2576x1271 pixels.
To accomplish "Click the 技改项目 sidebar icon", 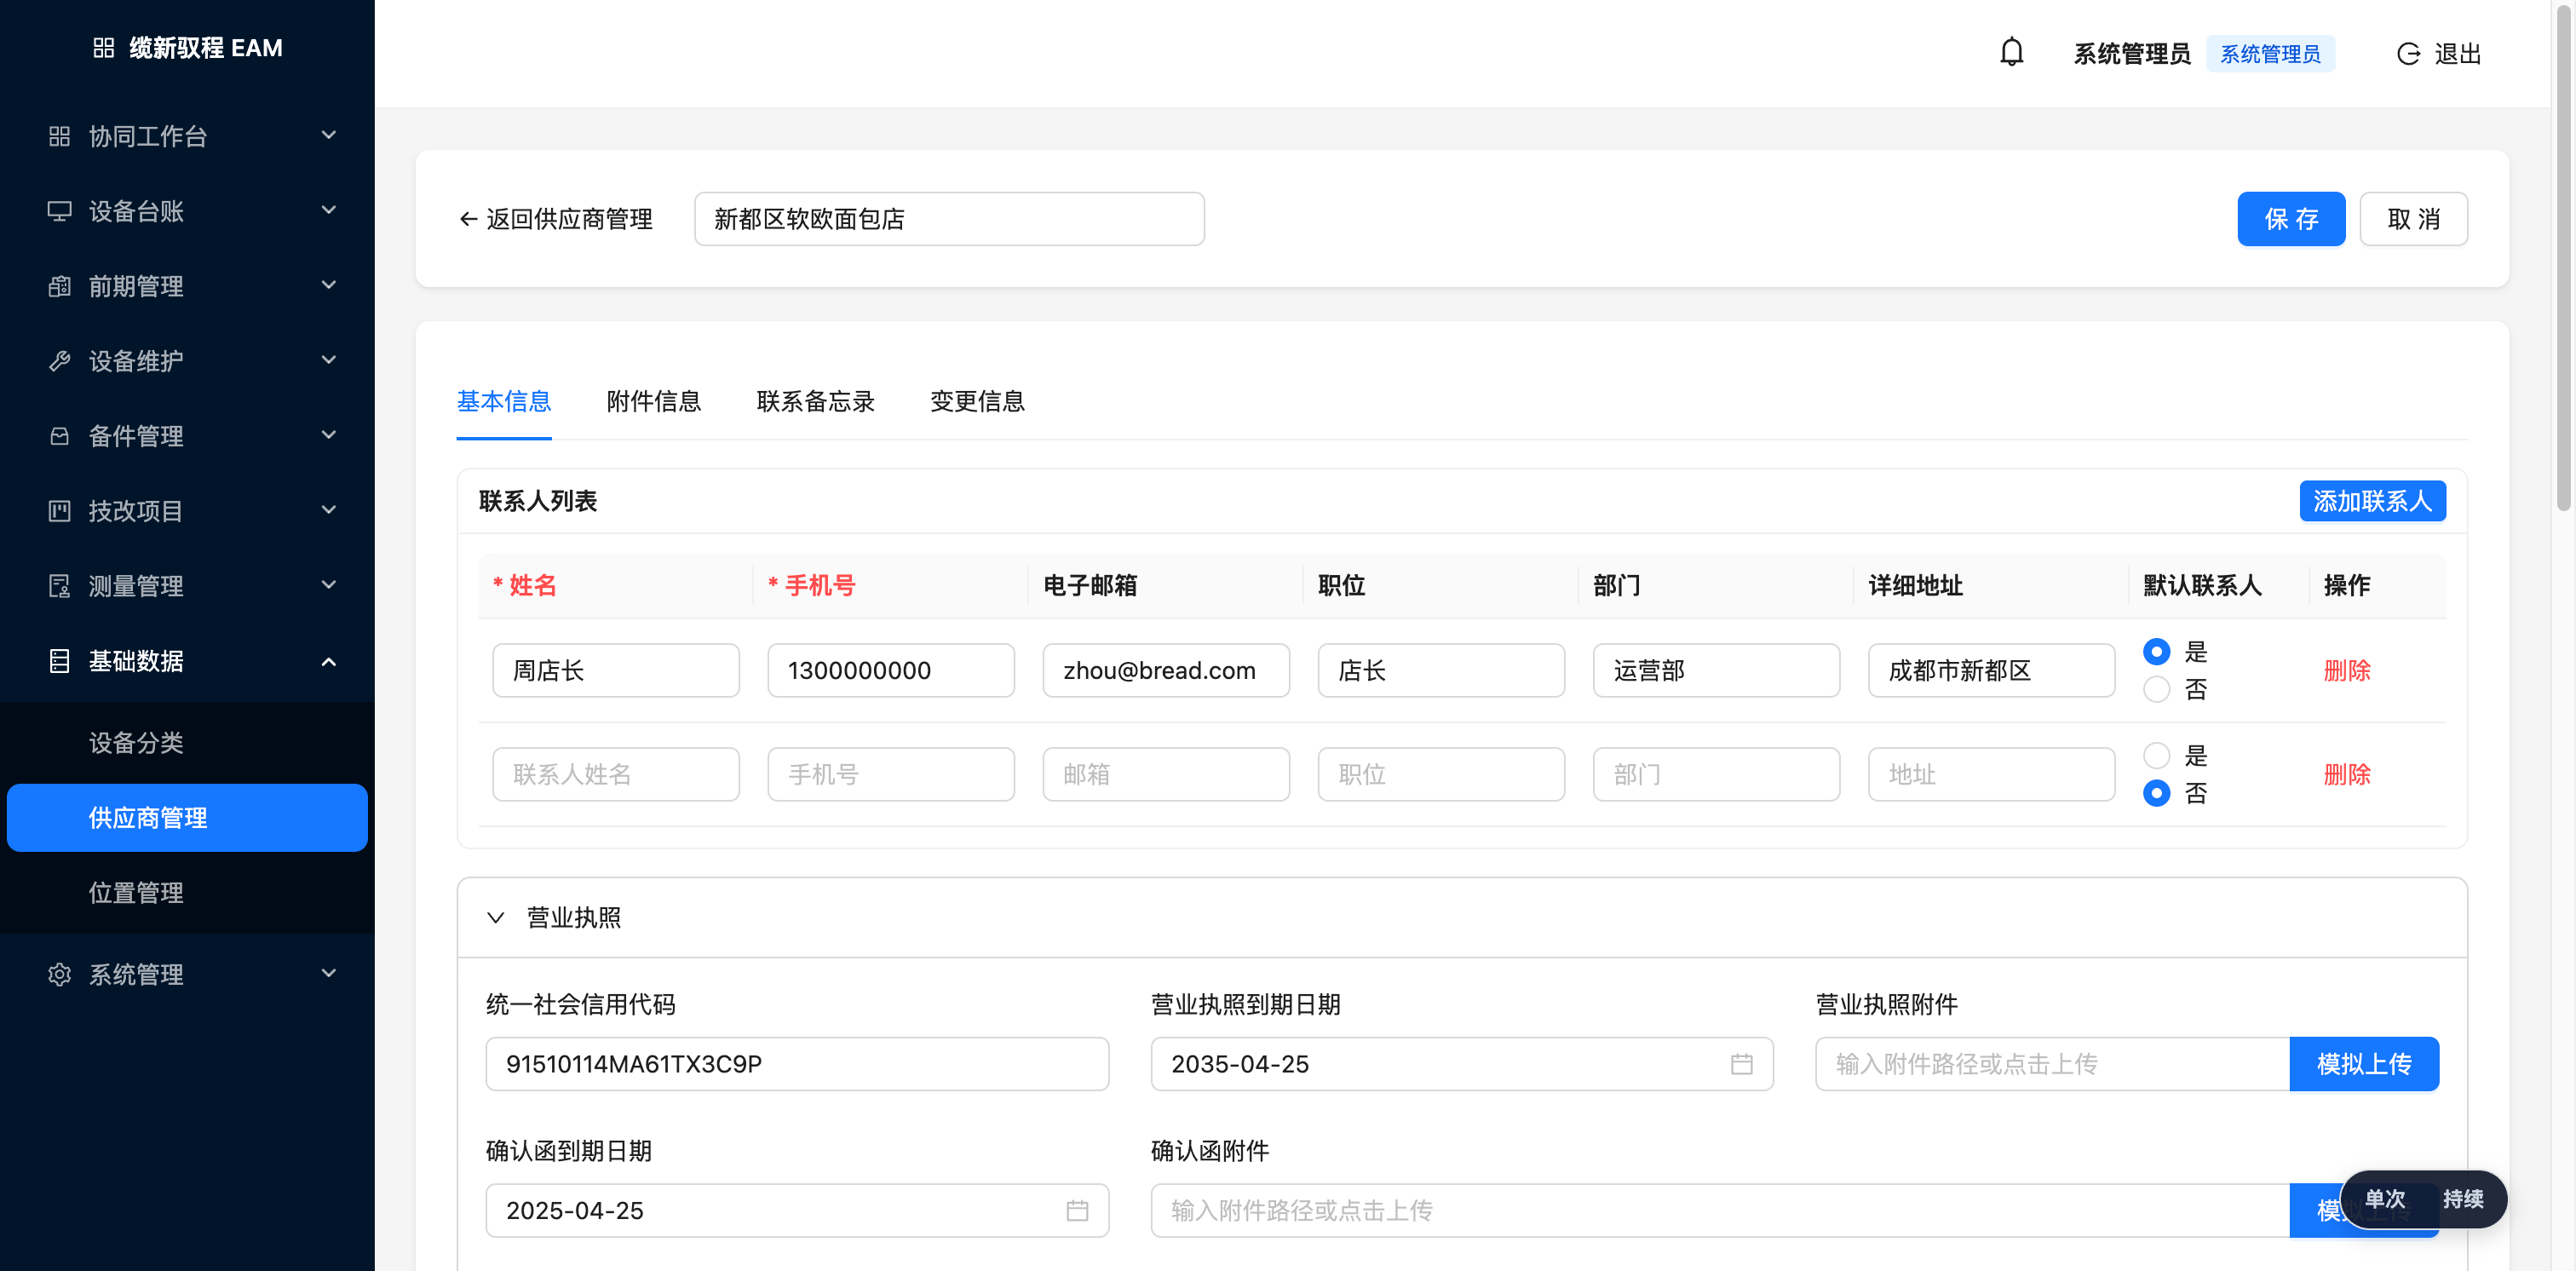I will coord(59,511).
